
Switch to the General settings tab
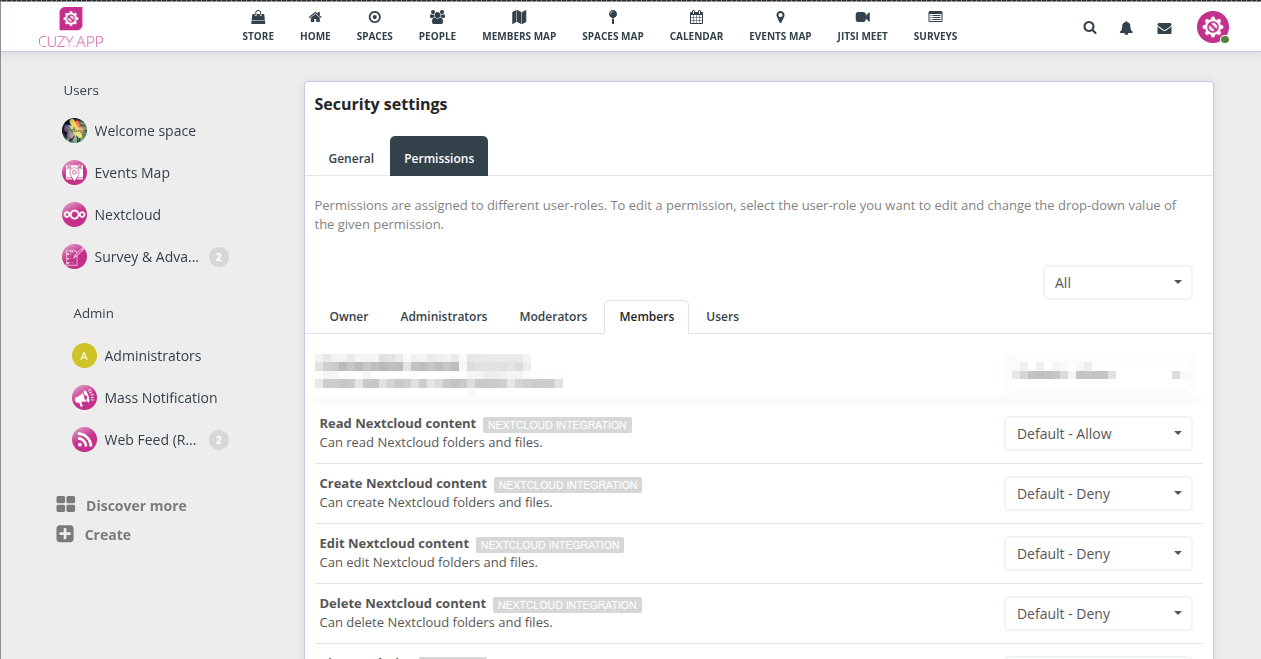point(351,158)
